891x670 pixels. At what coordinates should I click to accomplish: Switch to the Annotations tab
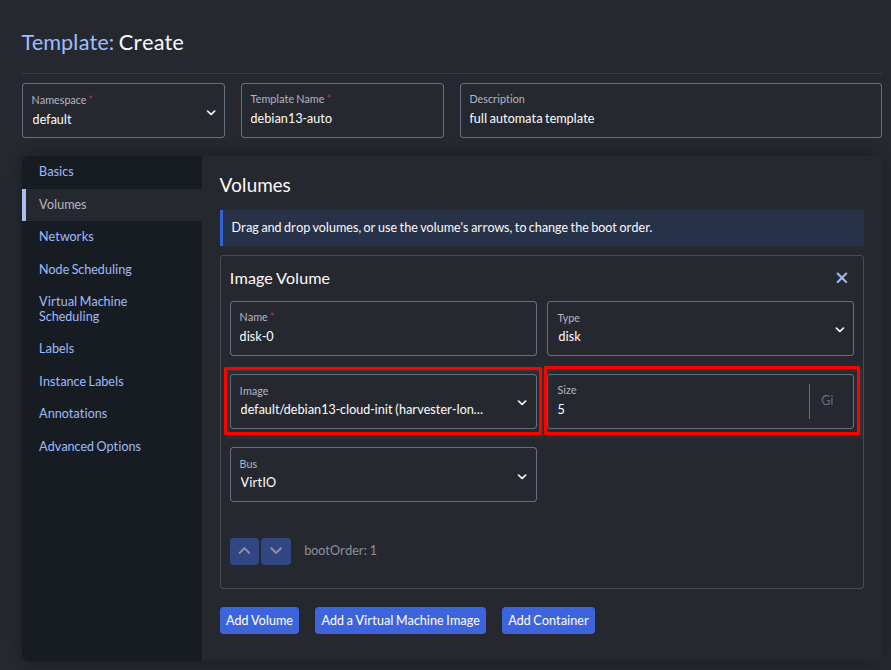coord(73,414)
